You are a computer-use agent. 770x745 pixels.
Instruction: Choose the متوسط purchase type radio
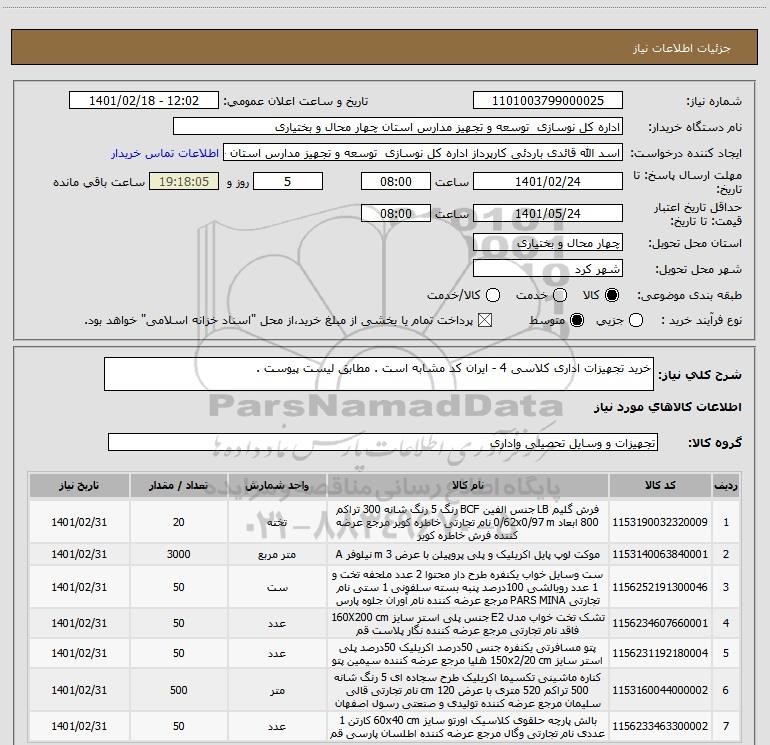[577, 320]
